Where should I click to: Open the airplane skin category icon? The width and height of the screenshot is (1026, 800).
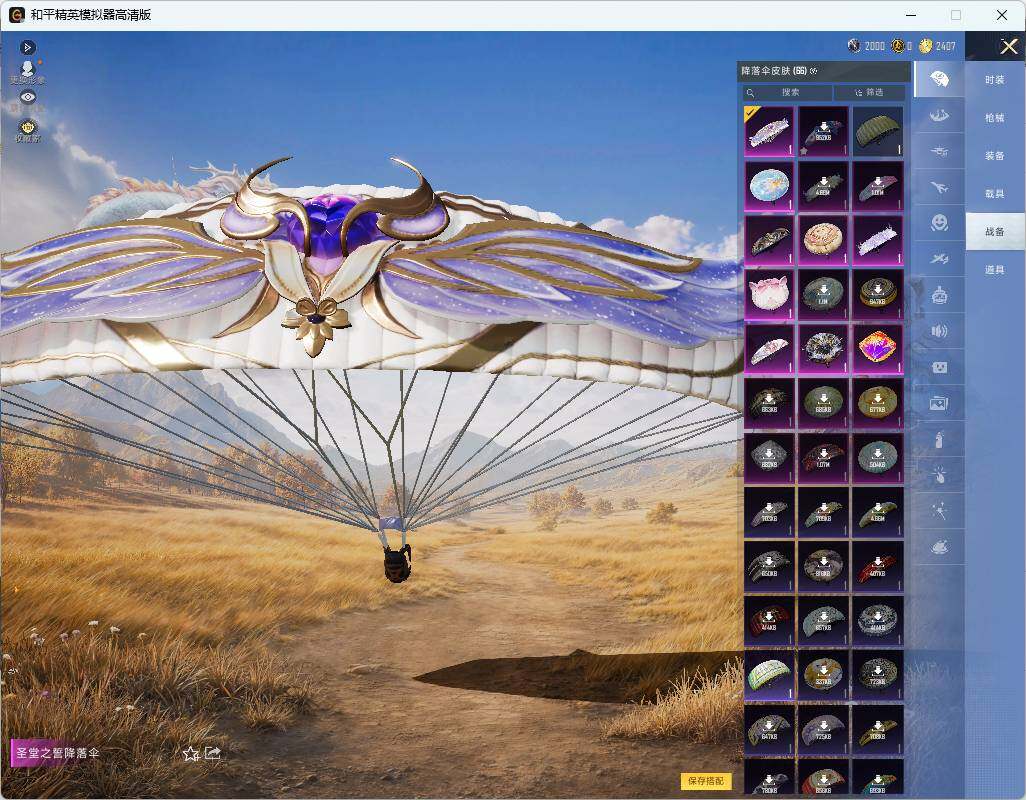(x=939, y=187)
